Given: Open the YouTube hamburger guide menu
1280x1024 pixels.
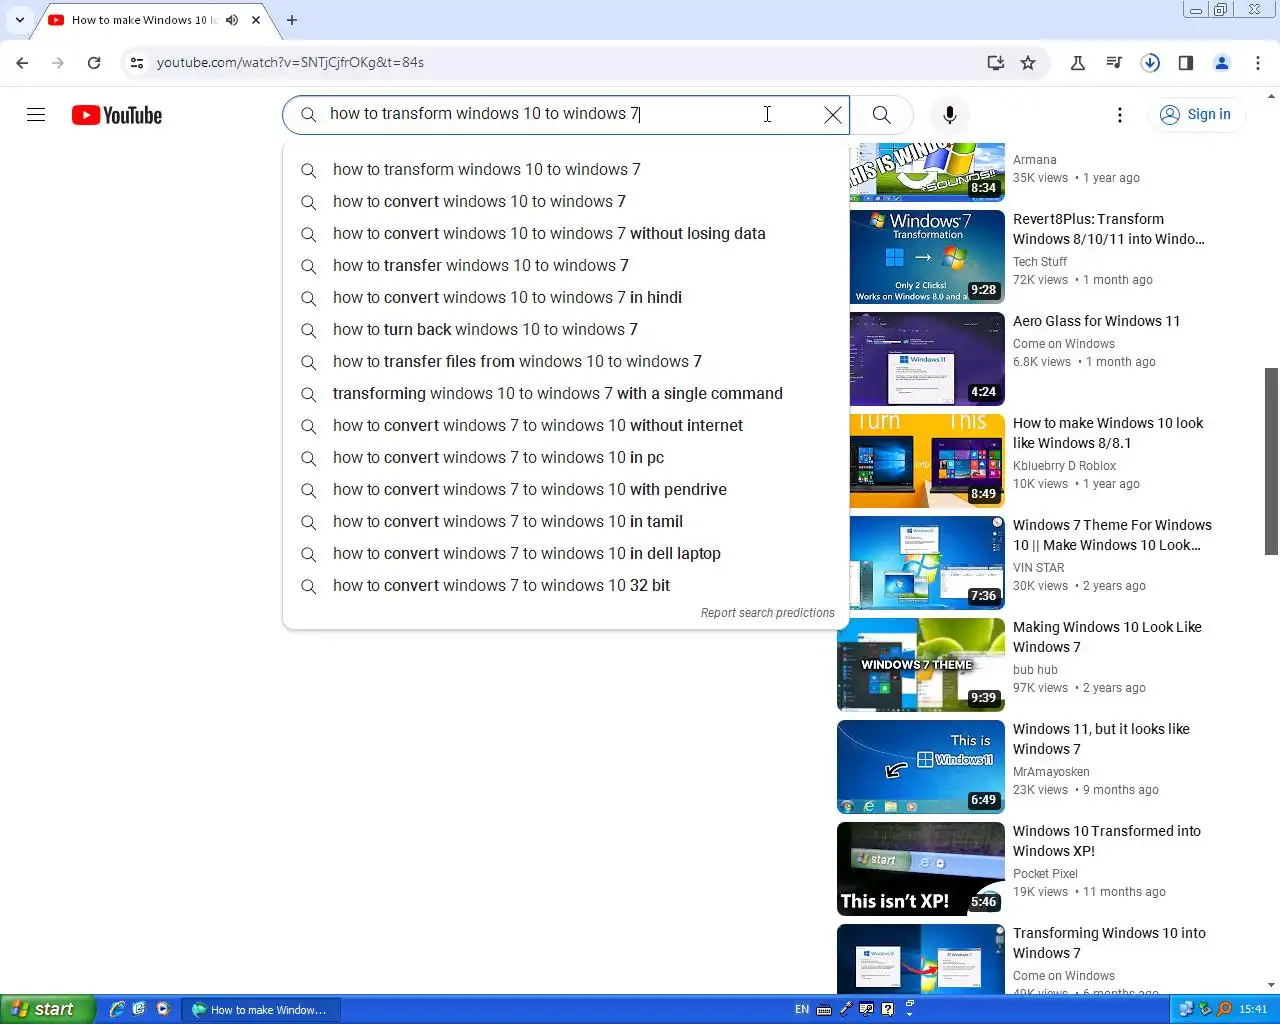Looking at the screenshot, I should coord(36,115).
